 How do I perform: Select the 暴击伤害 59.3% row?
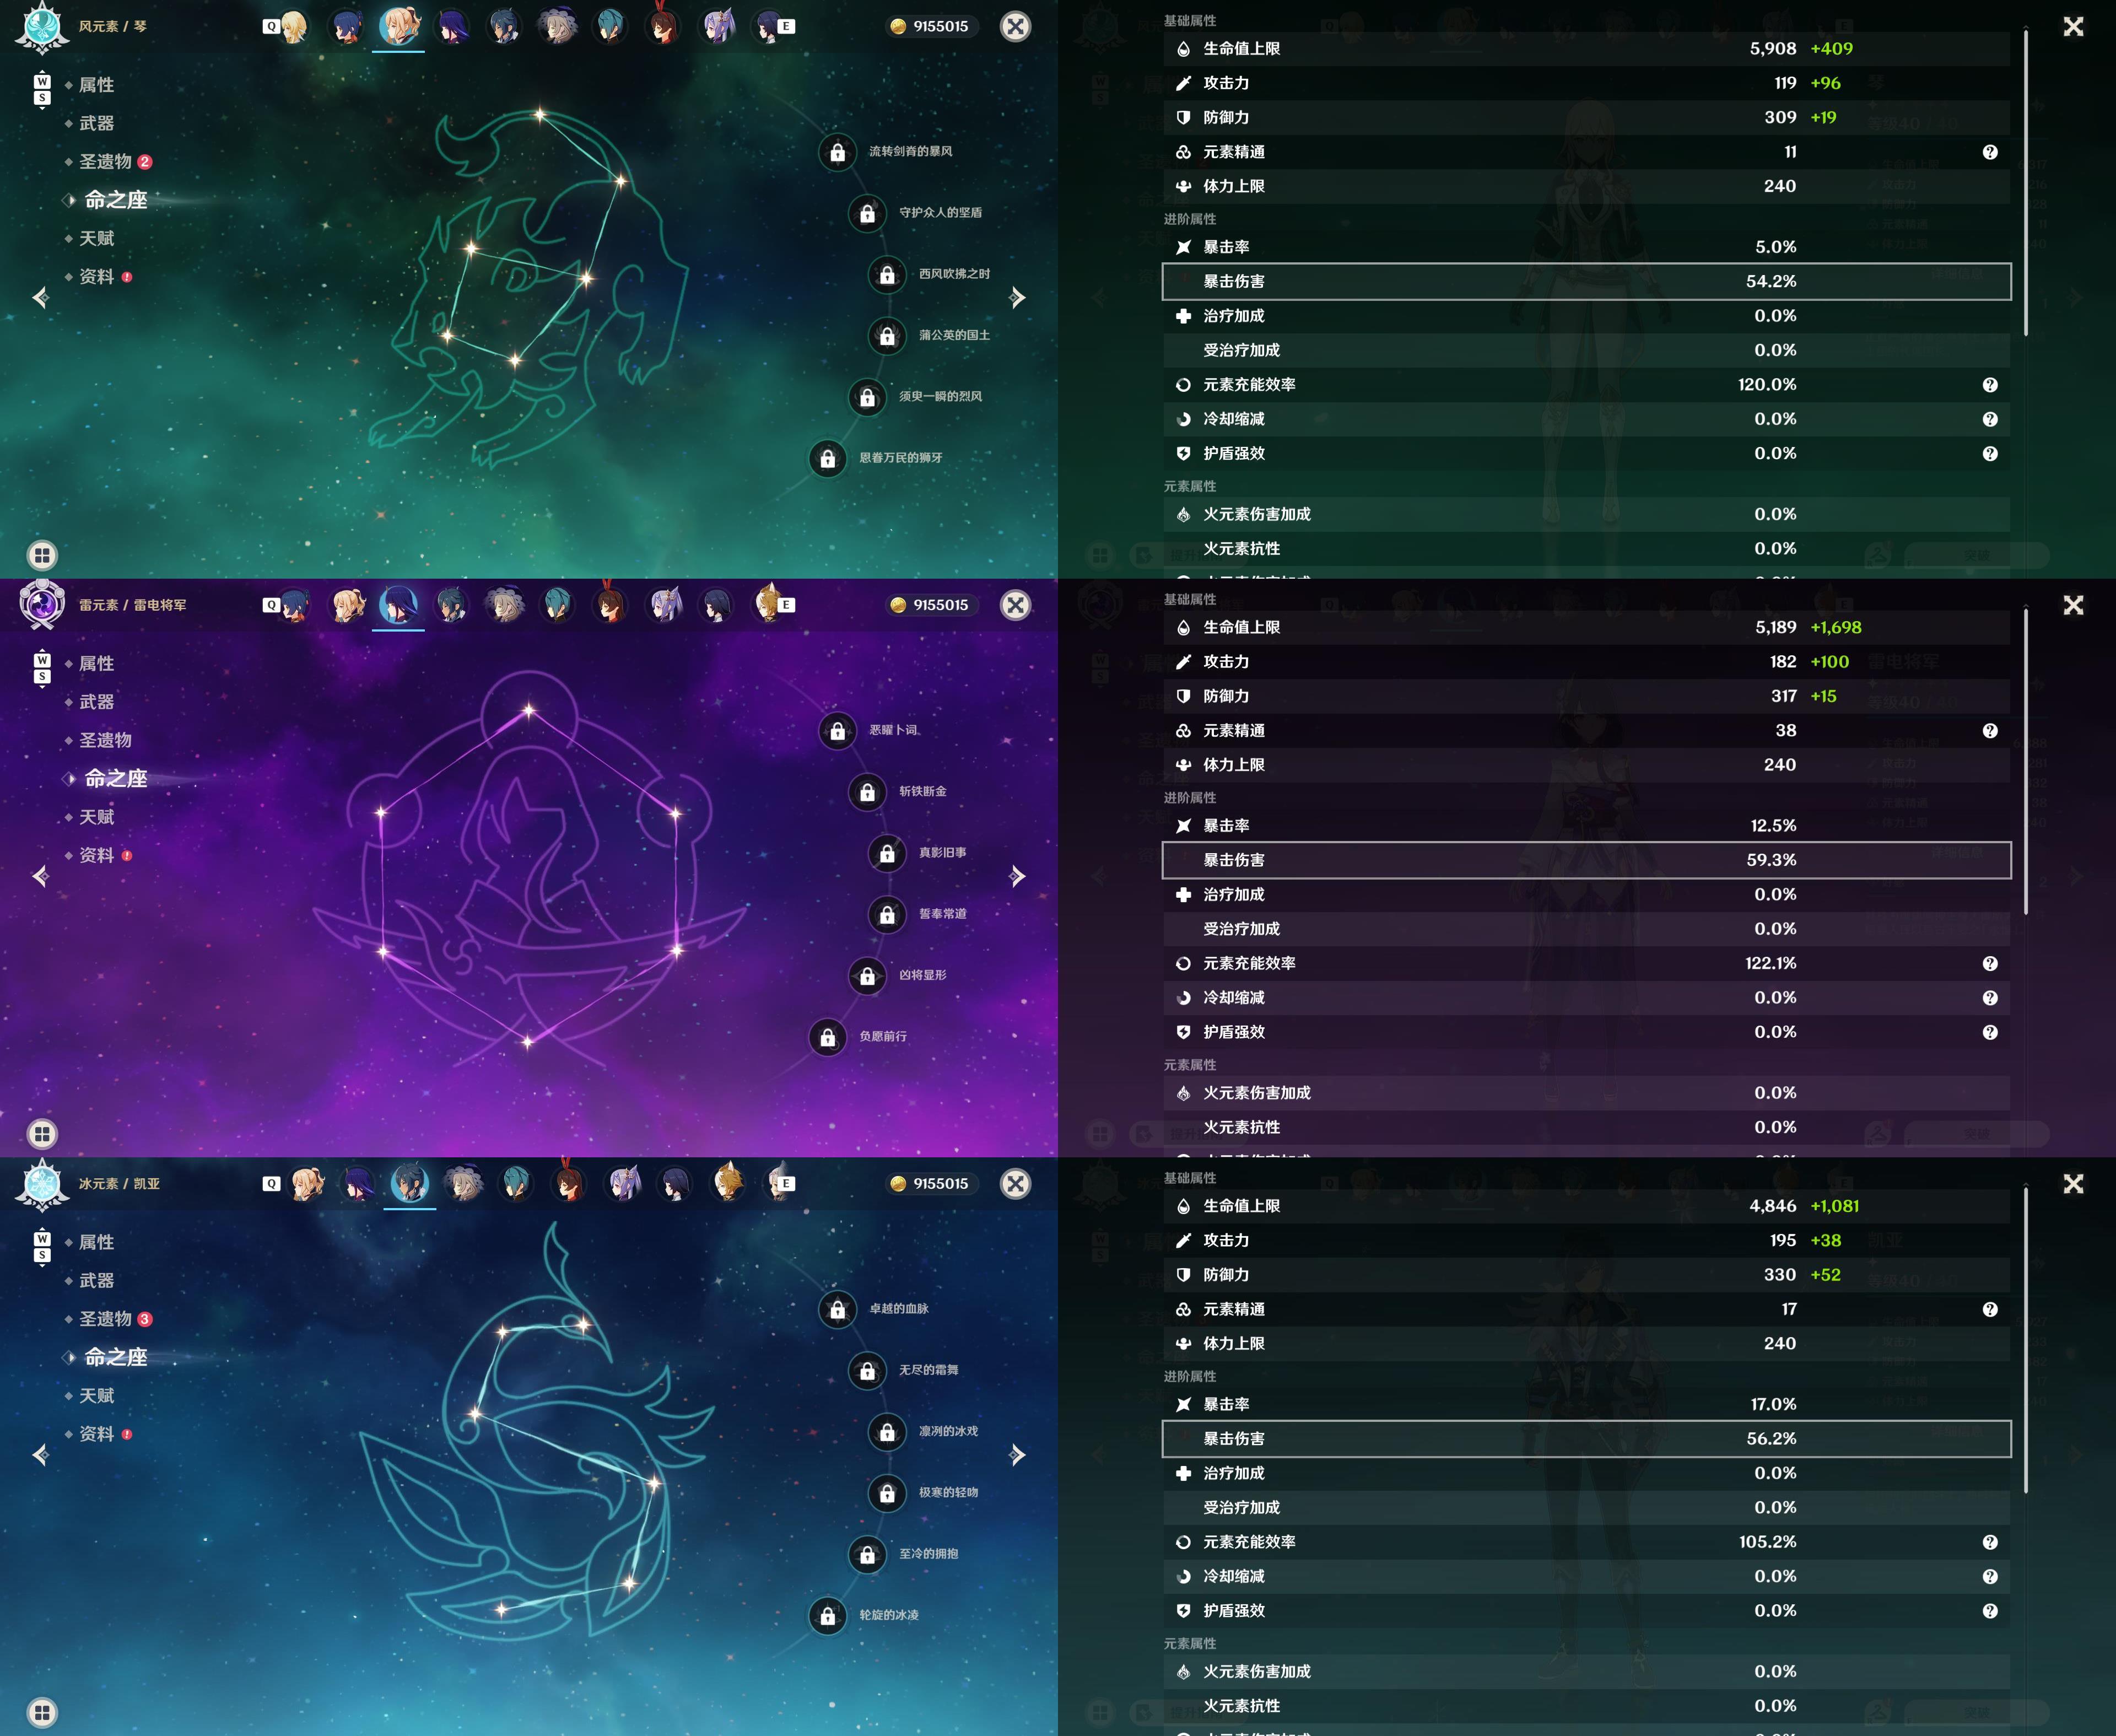coord(1586,860)
